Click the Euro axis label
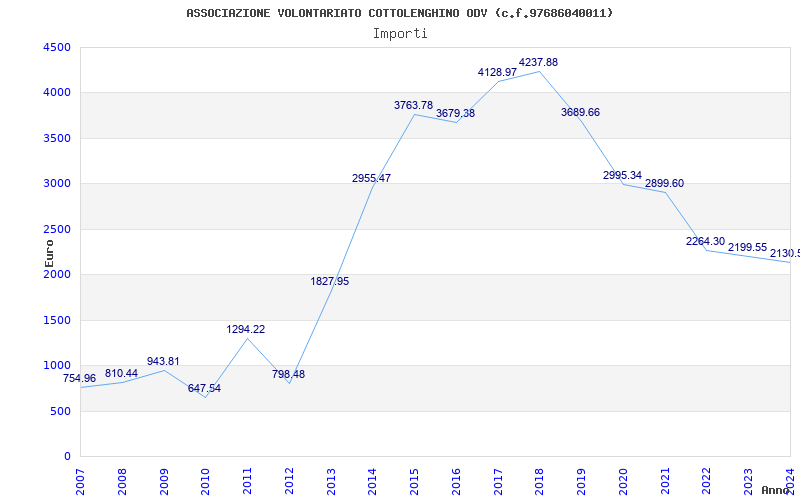Screen dimensions: 800x500 49,254
